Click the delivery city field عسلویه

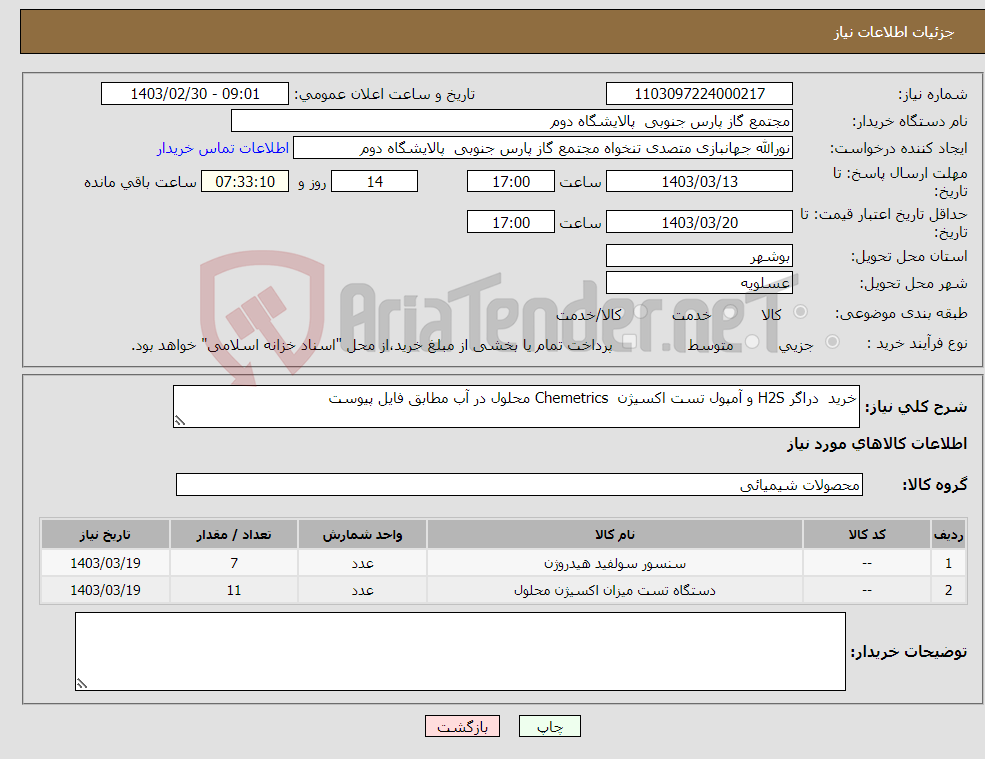(x=699, y=283)
